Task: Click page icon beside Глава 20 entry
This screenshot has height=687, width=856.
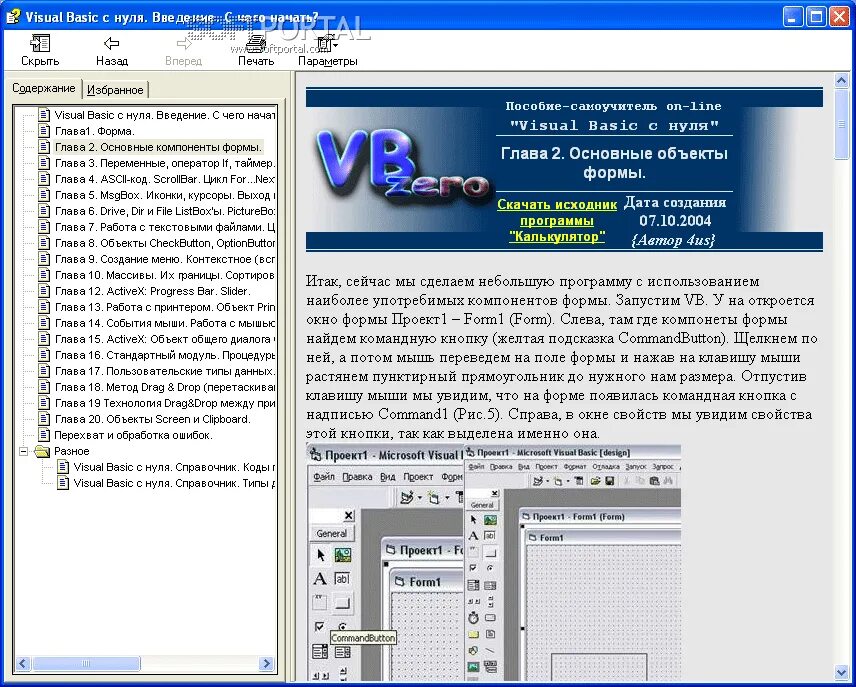Action: coord(44,419)
